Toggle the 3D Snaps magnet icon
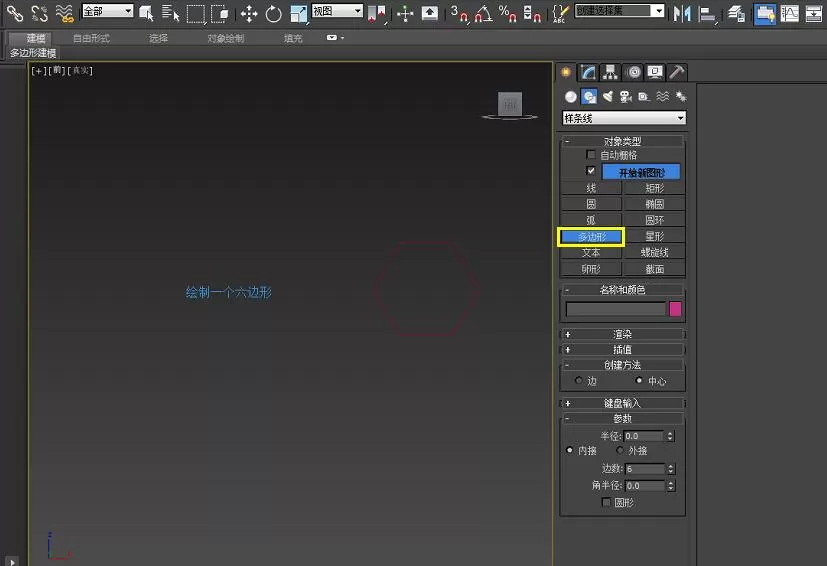The width and height of the screenshot is (827, 566). pos(459,14)
